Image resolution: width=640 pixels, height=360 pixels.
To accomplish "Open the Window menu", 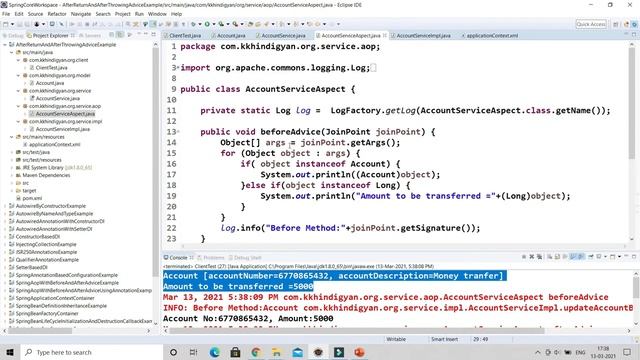I will pyautogui.click(x=157, y=14).
